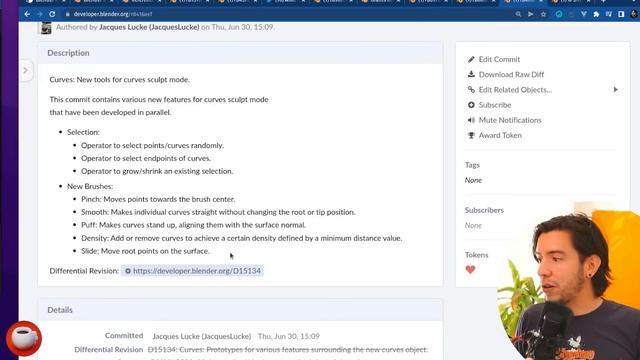Image resolution: width=640 pixels, height=360 pixels.
Task: Click the icon before the D15134 URL
Action: tap(127, 271)
